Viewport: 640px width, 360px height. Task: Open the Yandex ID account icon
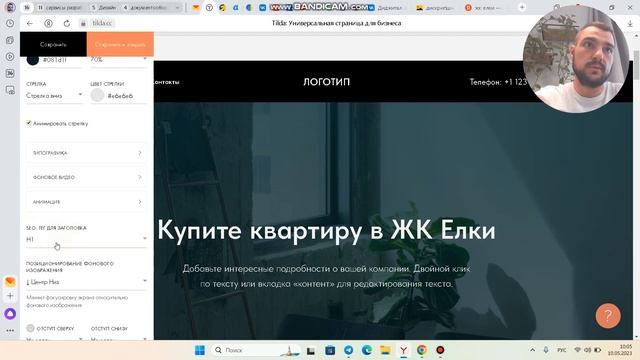(48, 24)
